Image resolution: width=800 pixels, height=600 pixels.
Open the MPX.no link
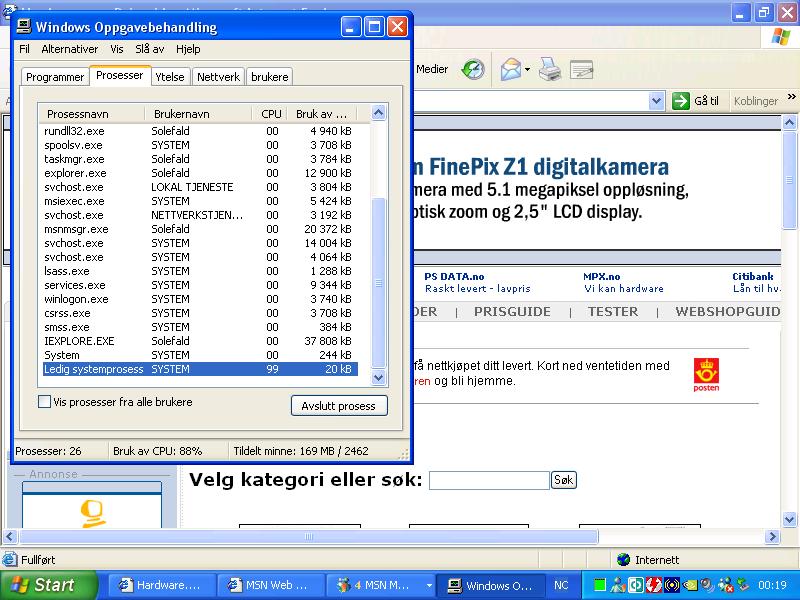point(602,277)
